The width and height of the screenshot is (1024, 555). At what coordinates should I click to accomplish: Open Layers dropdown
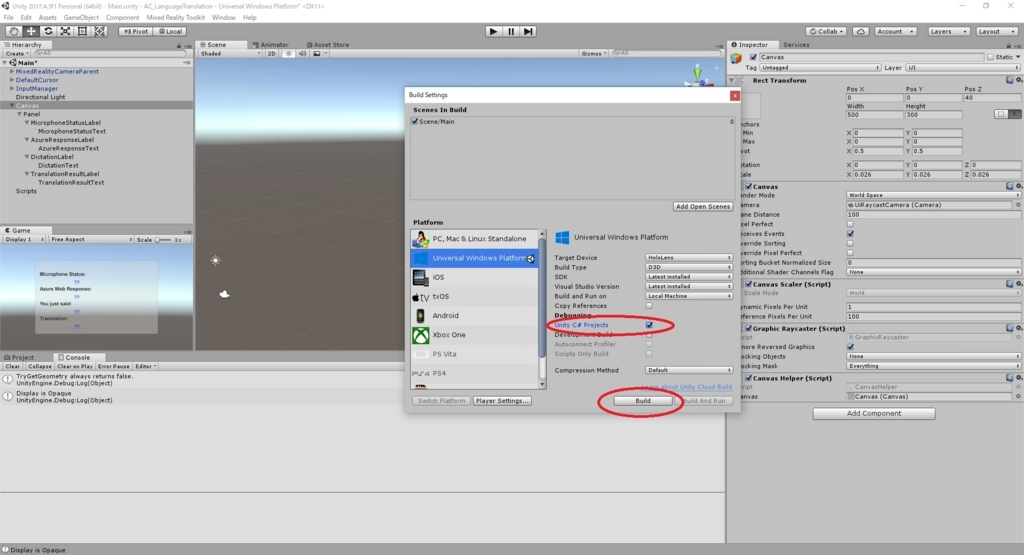click(x=948, y=31)
